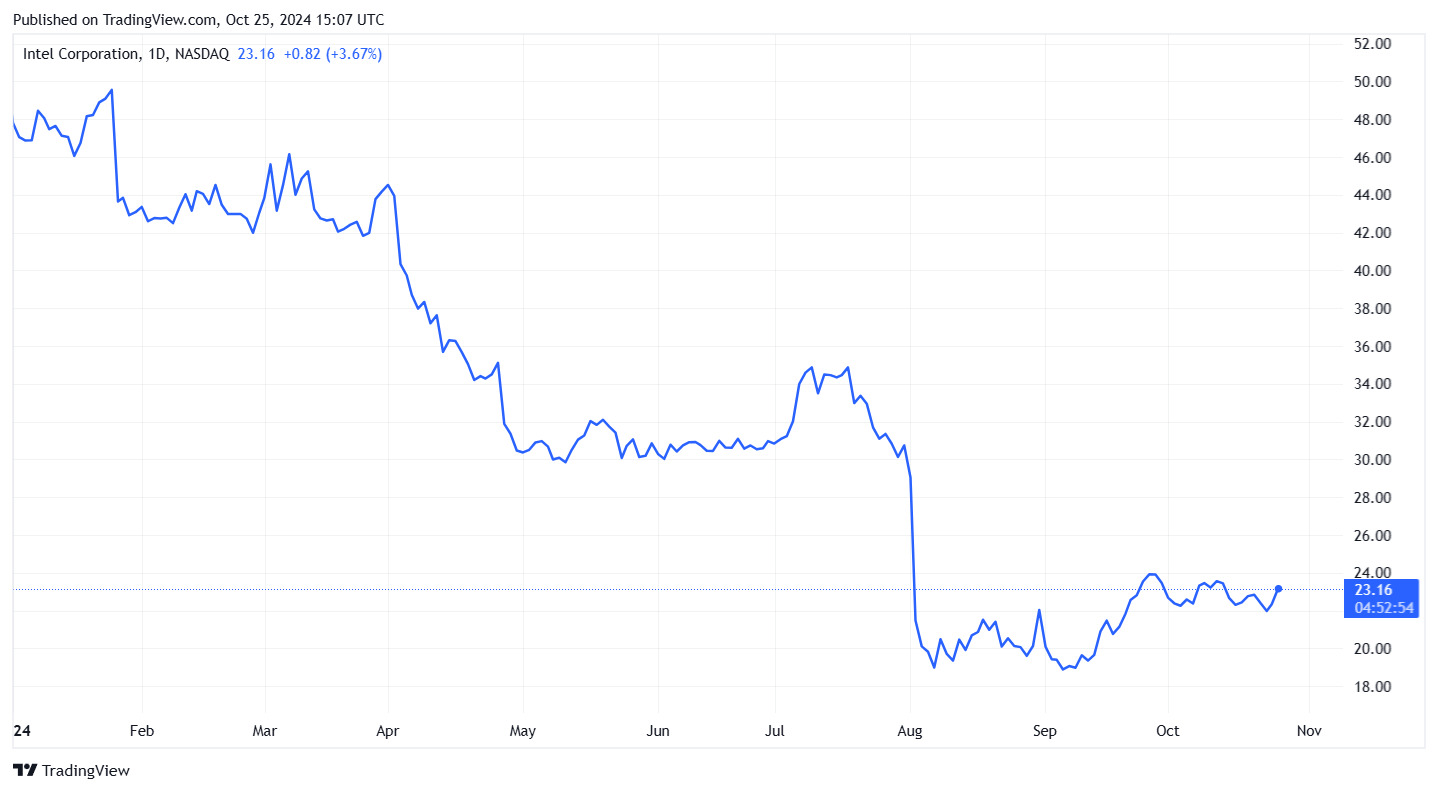The width and height of the screenshot is (1438, 792).
Task: Select the Aug label on the time axis
Action: pos(910,731)
